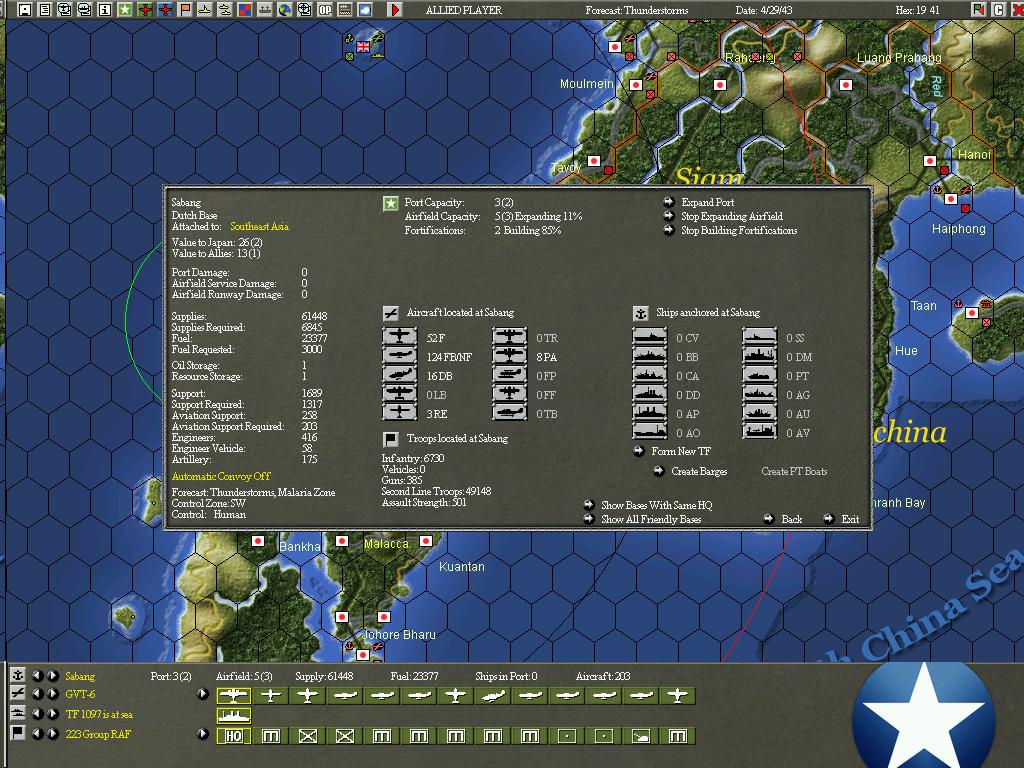Viewport: 1024px width, 768px height.
Task: Click the next arrow beside TF 1097 is at sea
Action: [52, 714]
